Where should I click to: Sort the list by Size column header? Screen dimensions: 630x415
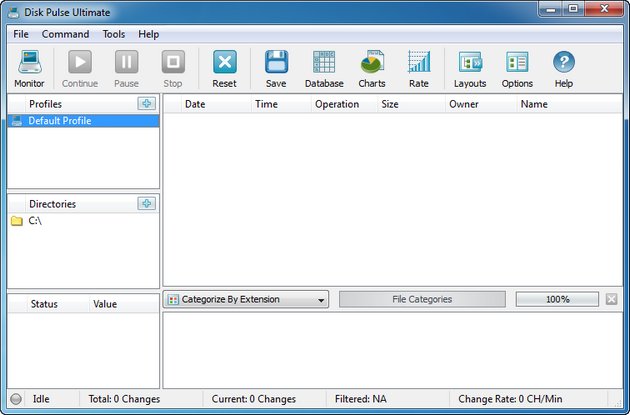point(390,104)
